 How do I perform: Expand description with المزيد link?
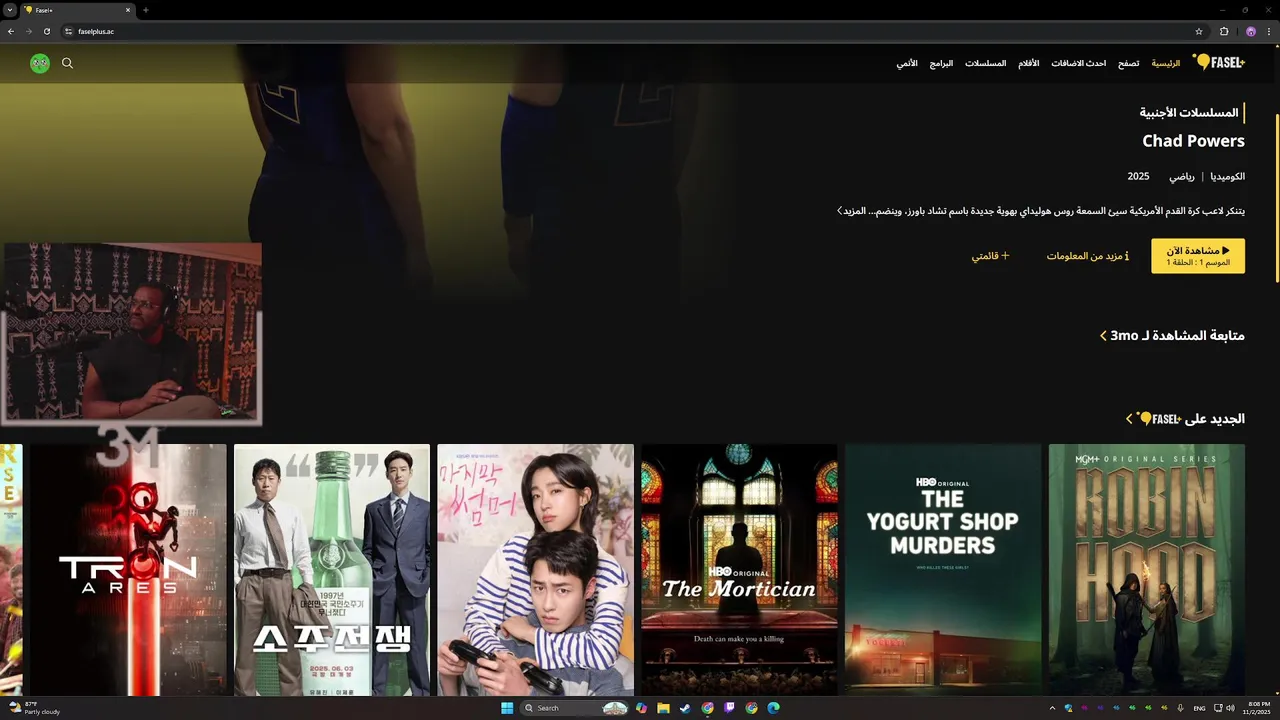853,211
